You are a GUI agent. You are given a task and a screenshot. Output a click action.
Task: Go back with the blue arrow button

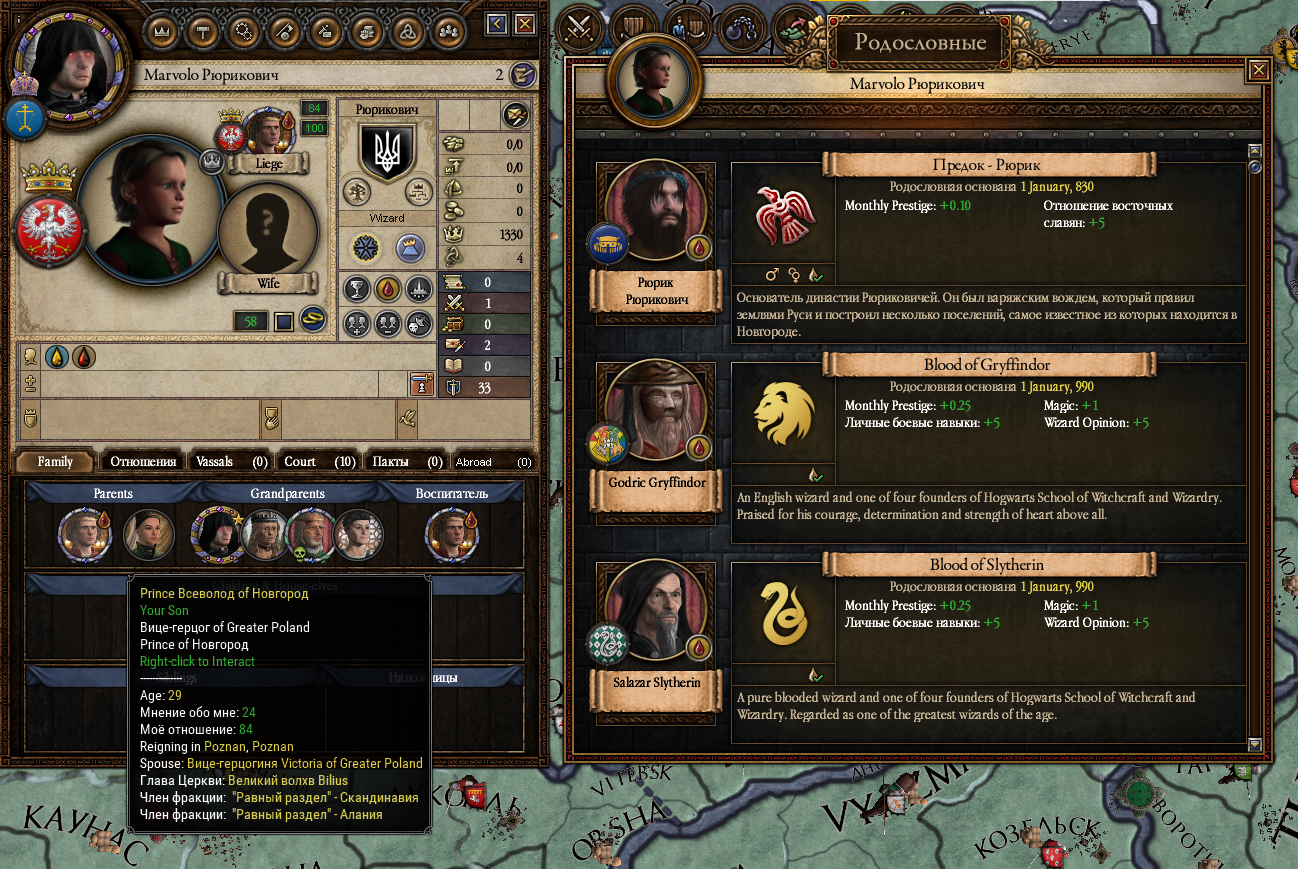pyautogui.click(x=496, y=24)
